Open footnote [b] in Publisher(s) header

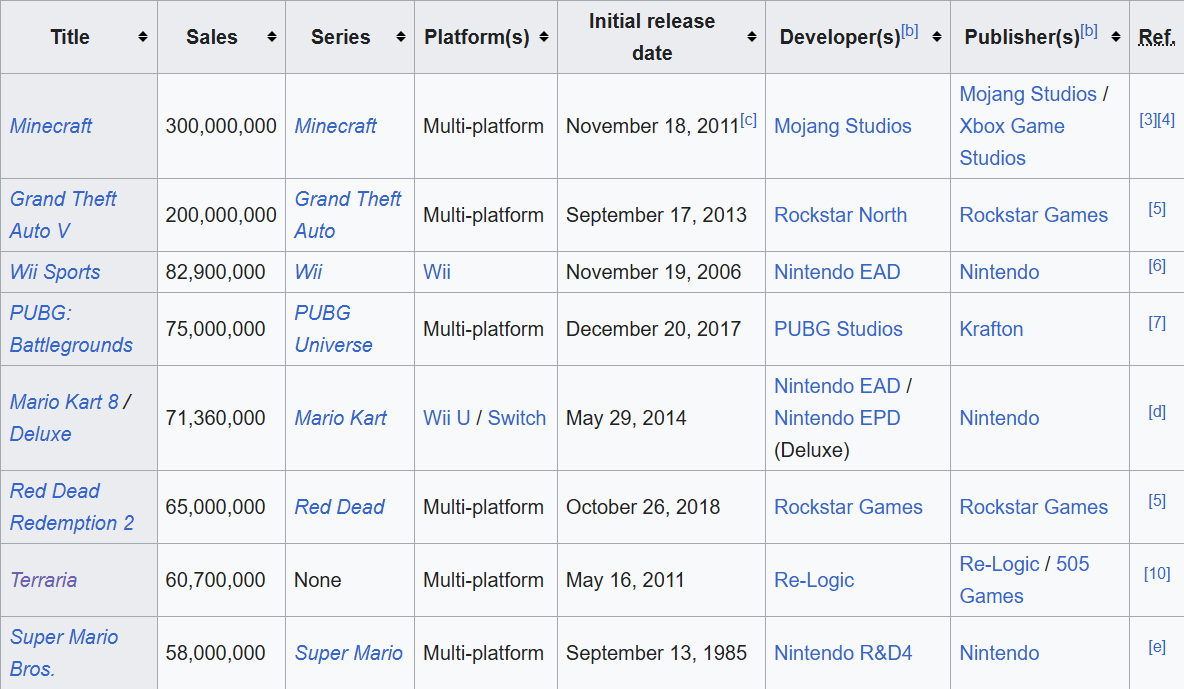click(1089, 31)
